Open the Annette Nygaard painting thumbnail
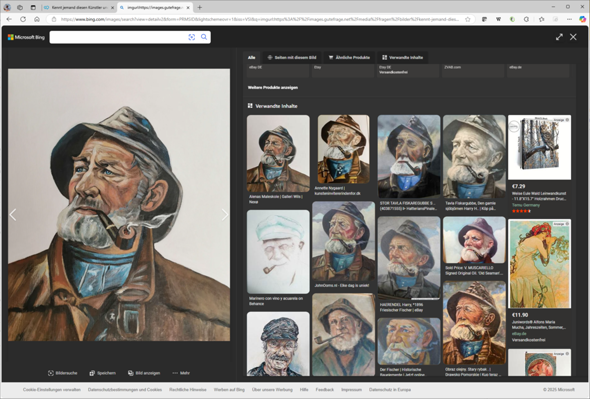The width and height of the screenshot is (590, 399). [x=344, y=149]
